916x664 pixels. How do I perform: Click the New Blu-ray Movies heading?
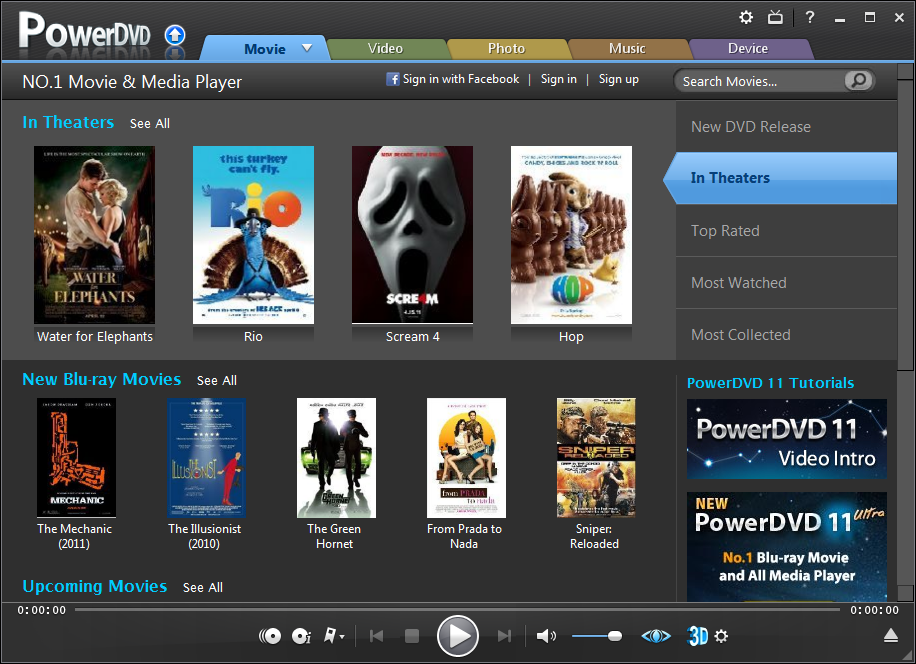pyautogui.click(x=102, y=380)
